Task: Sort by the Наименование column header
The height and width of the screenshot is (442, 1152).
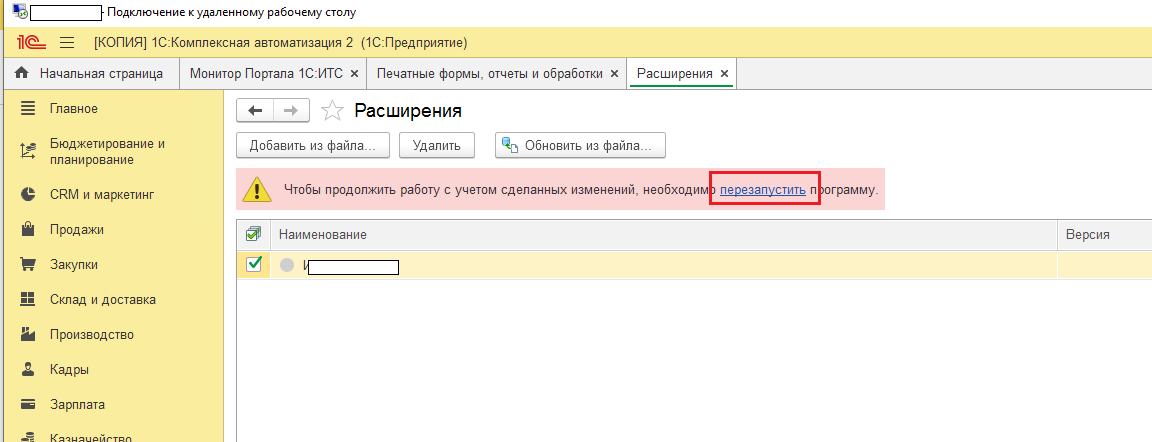Action: pos(663,234)
